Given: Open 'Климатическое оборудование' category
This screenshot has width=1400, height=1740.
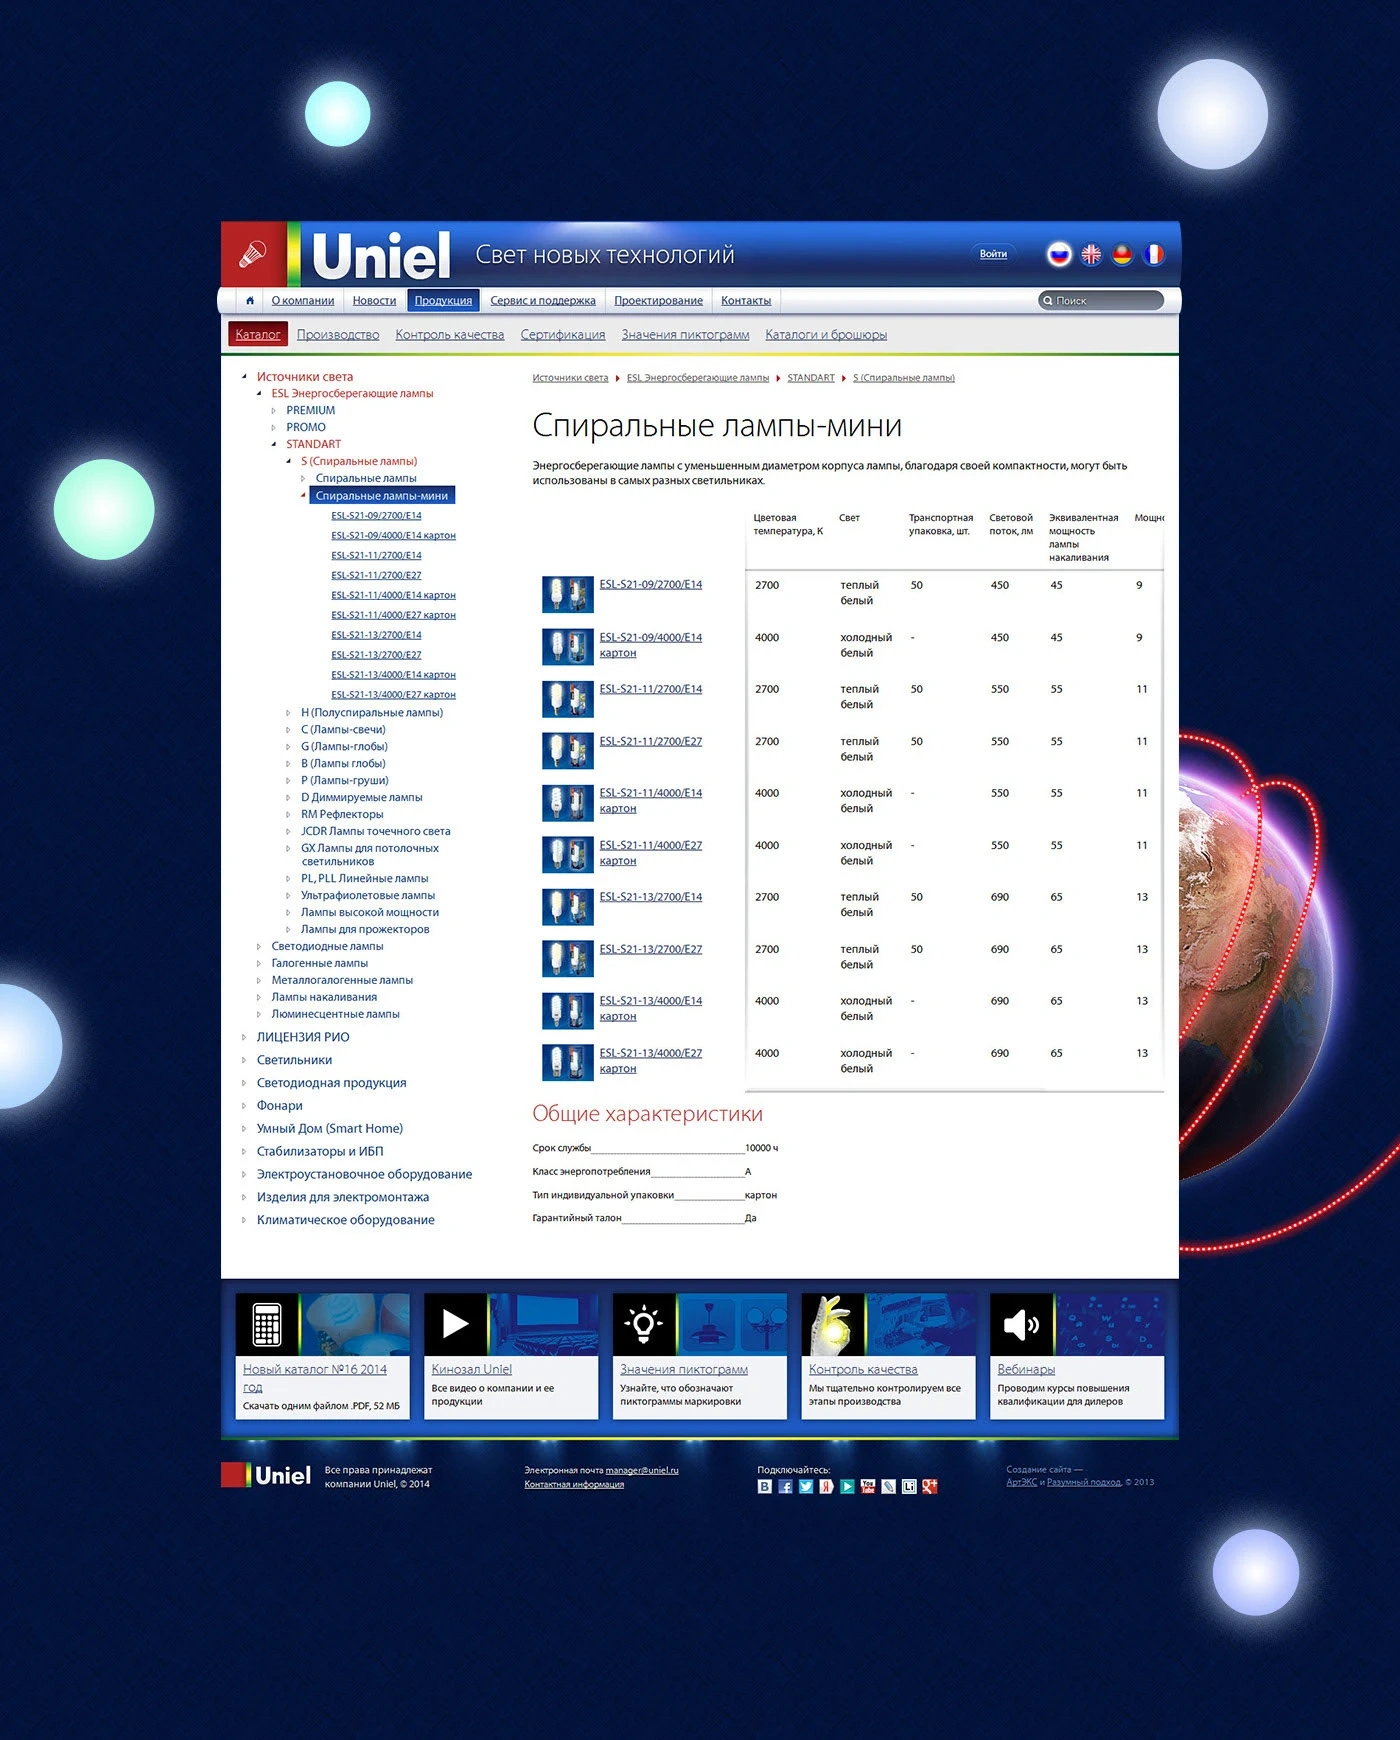Looking at the screenshot, I should (346, 1220).
